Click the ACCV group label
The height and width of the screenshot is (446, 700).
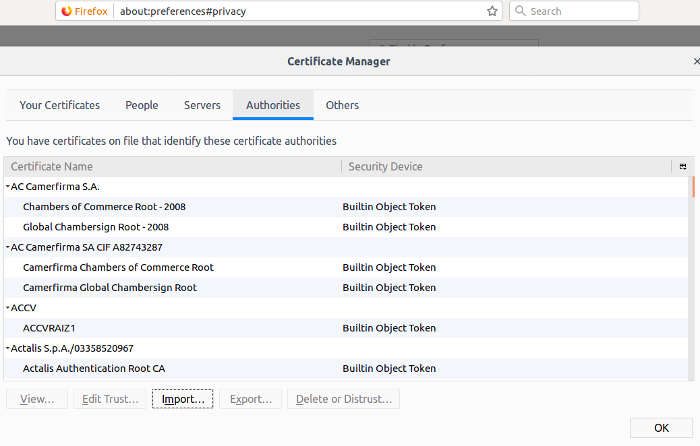[23, 308]
